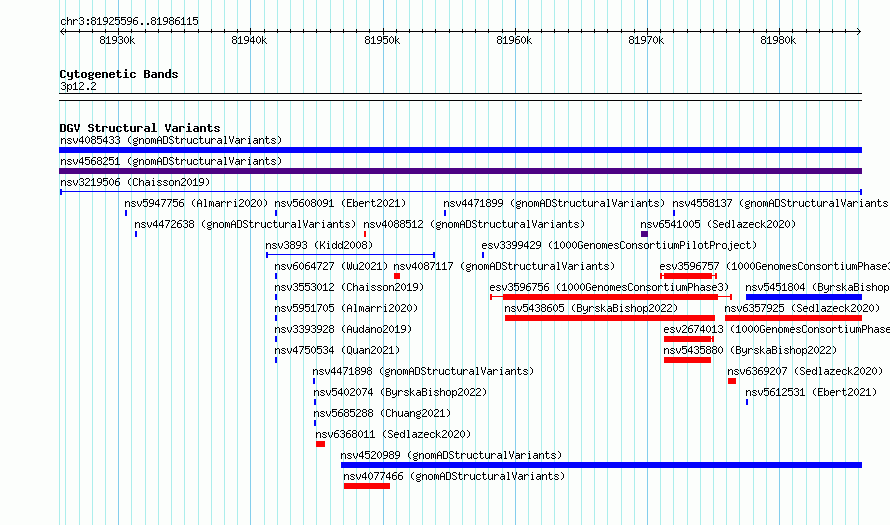Viewport: 890px width, 525px height.
Task: Open nsv5608091 (Ebert2021) variant label
Action: [x=340, y=203]
